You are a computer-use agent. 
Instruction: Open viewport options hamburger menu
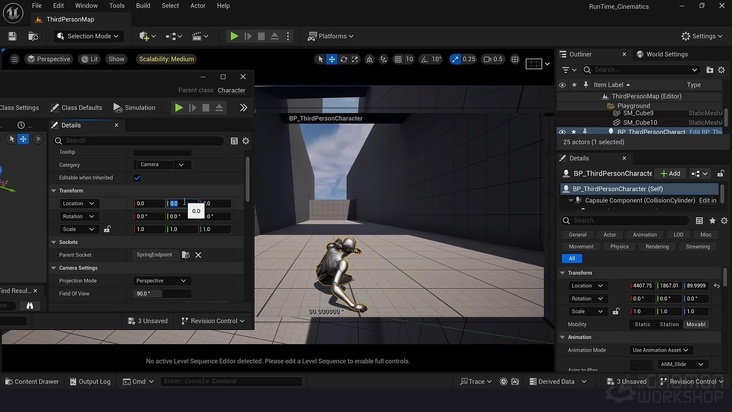pyautogui.click(x=14, y=59)
